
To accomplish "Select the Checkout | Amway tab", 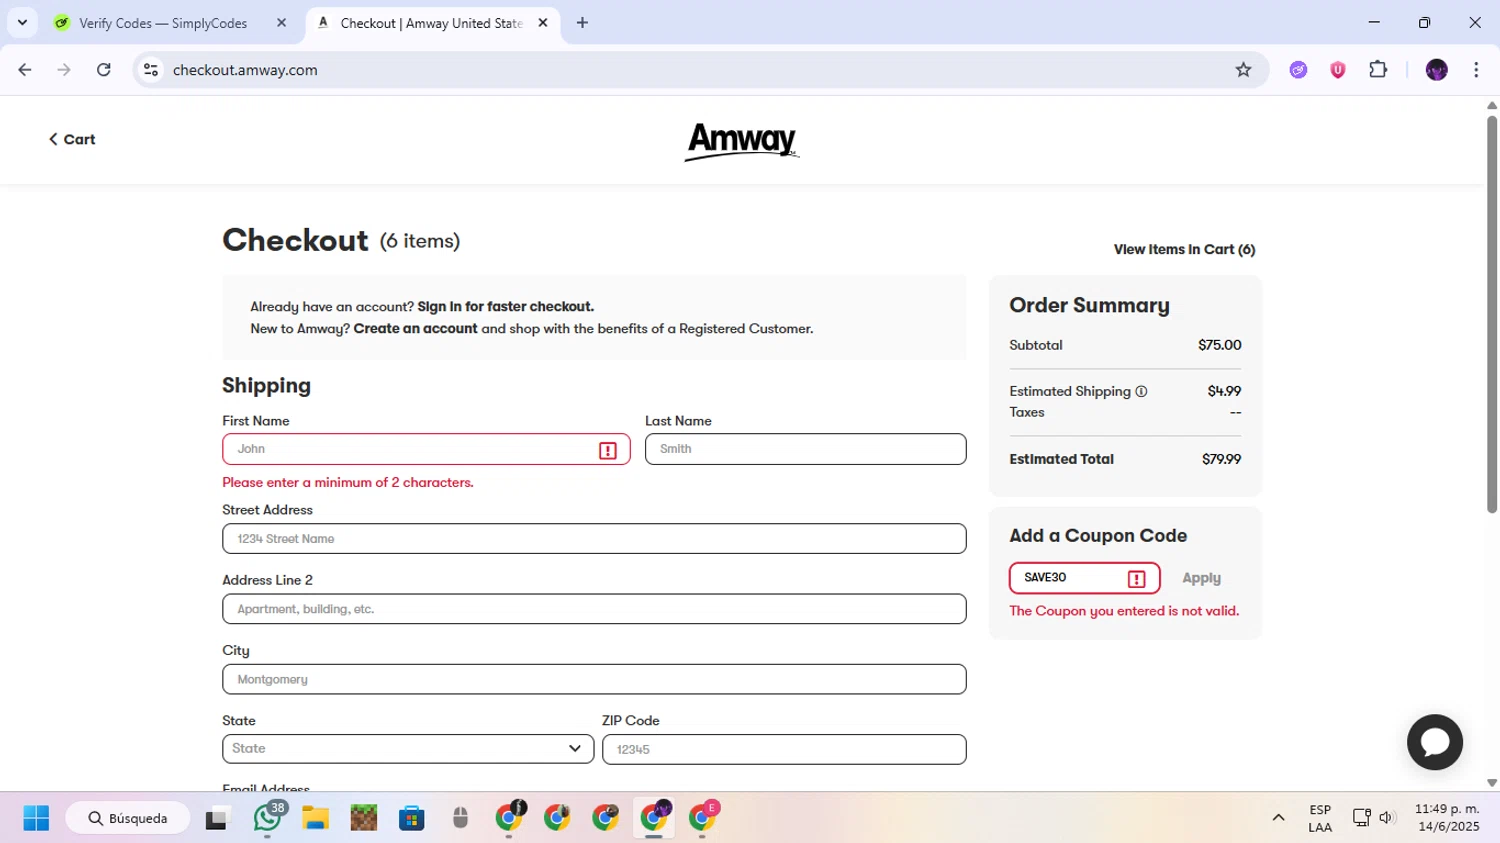I will [432, 23].
